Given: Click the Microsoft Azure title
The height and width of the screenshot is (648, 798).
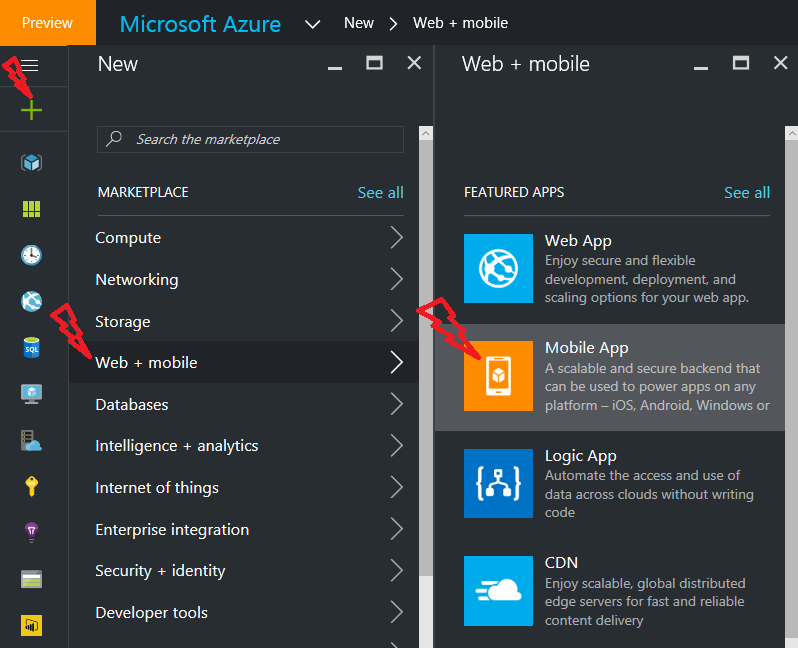Looking at the screenshot, I should pyautogui.click(x=200, y=24).
